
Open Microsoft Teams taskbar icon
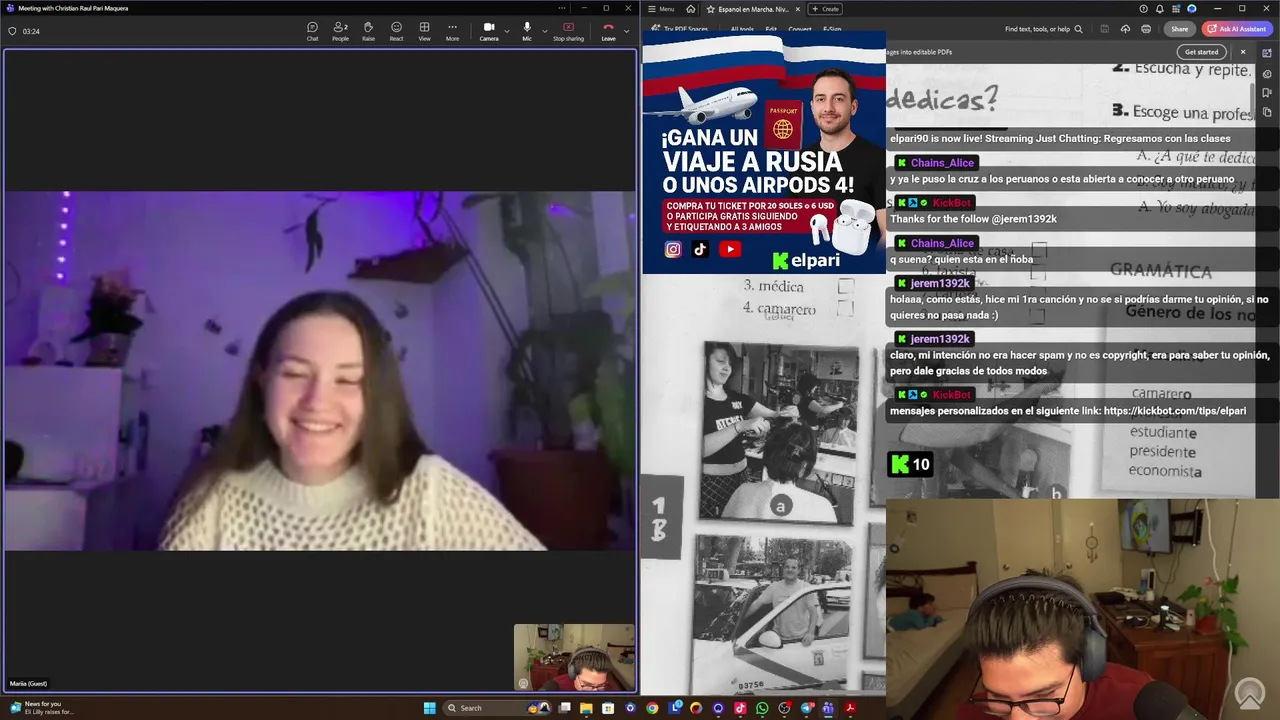coord(827,708)
